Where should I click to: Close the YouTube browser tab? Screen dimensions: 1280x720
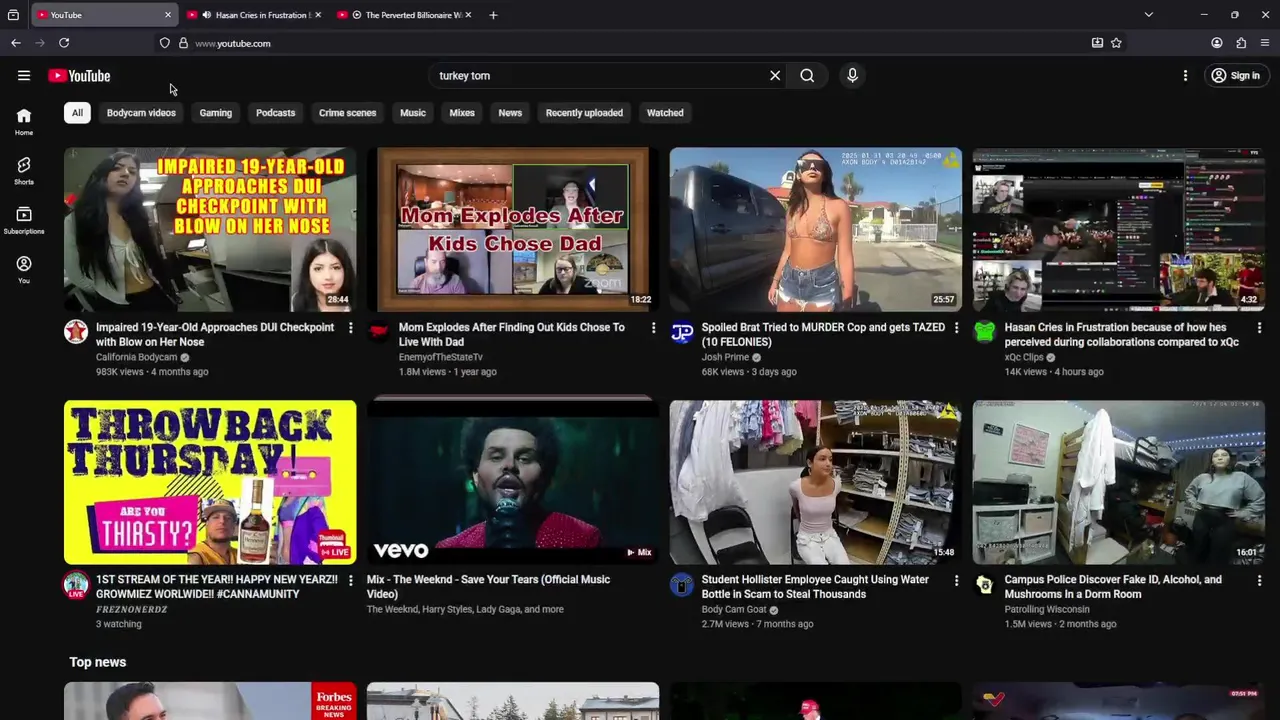click(168, 15)
